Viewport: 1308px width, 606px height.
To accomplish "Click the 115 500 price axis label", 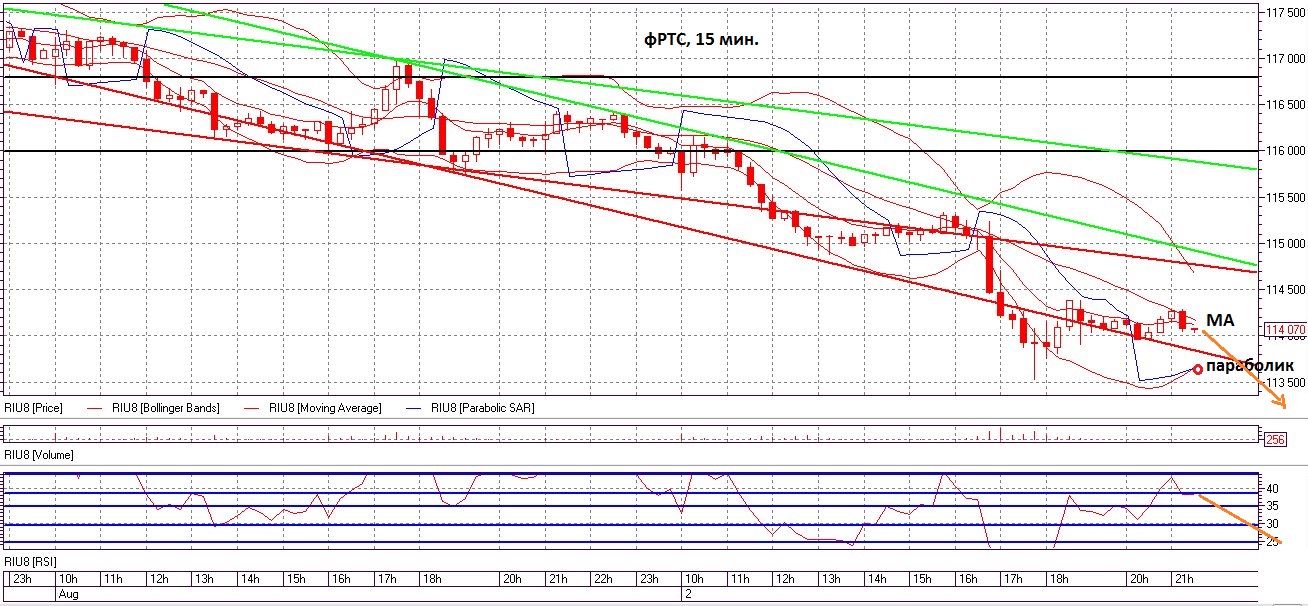I will pyautogui.click(x=1284, y=197).
